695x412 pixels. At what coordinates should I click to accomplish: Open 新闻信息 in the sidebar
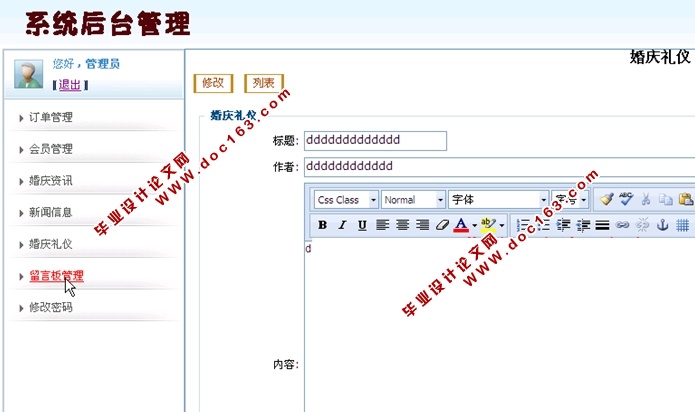click(51, 212)
